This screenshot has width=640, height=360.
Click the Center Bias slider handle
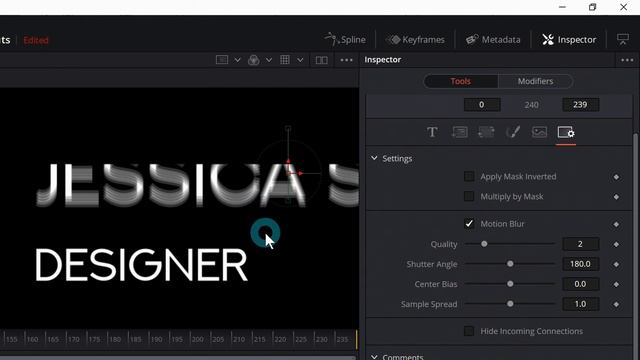510,284
